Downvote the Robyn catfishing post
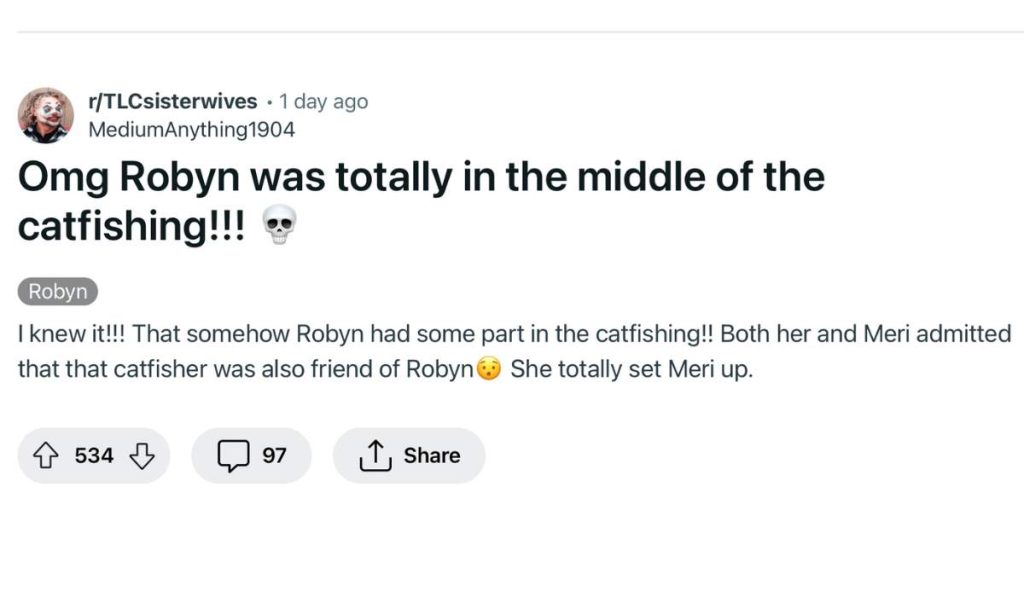1024x597 pixels. point(142,456)
